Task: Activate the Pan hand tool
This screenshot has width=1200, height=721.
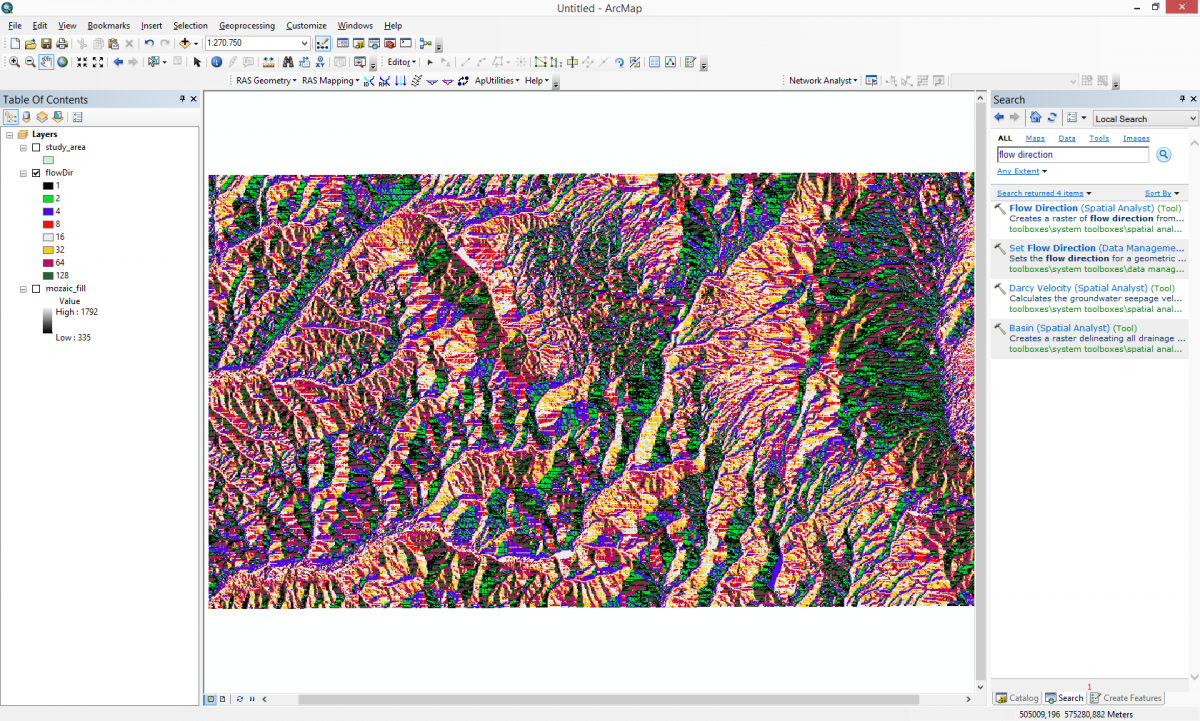Action: pos(46,62)
